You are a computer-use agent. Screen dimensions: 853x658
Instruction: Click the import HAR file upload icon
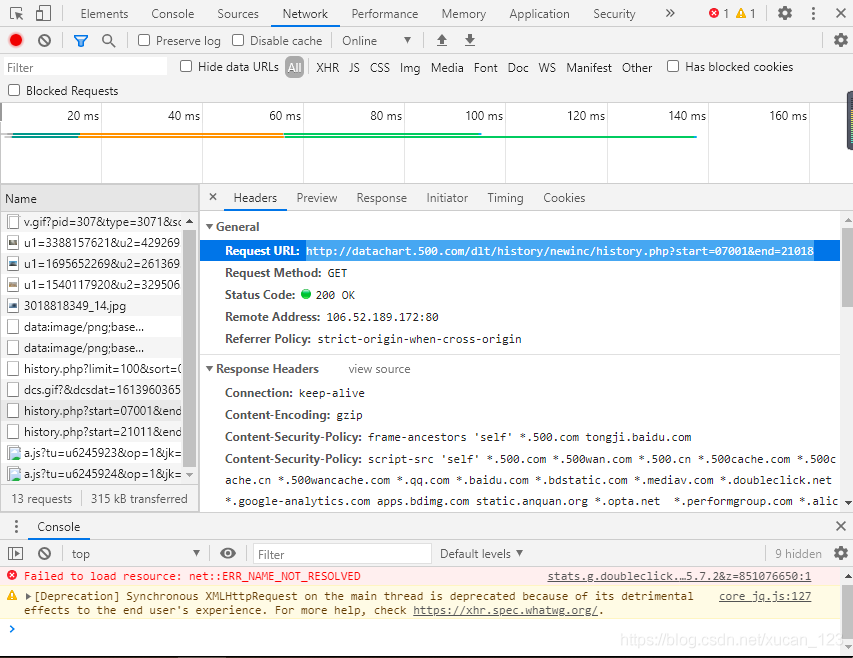click(441, 40)
